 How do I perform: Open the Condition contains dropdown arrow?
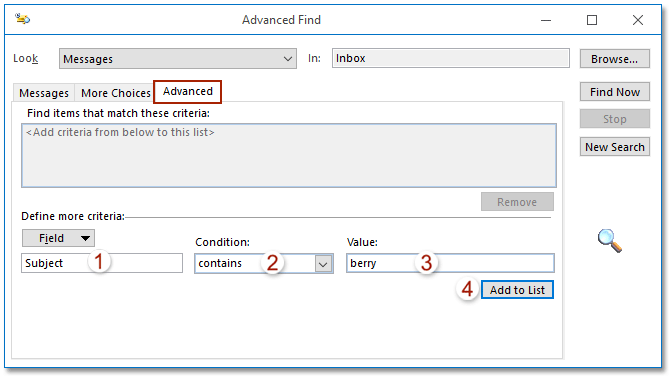(x=323, y=264)
